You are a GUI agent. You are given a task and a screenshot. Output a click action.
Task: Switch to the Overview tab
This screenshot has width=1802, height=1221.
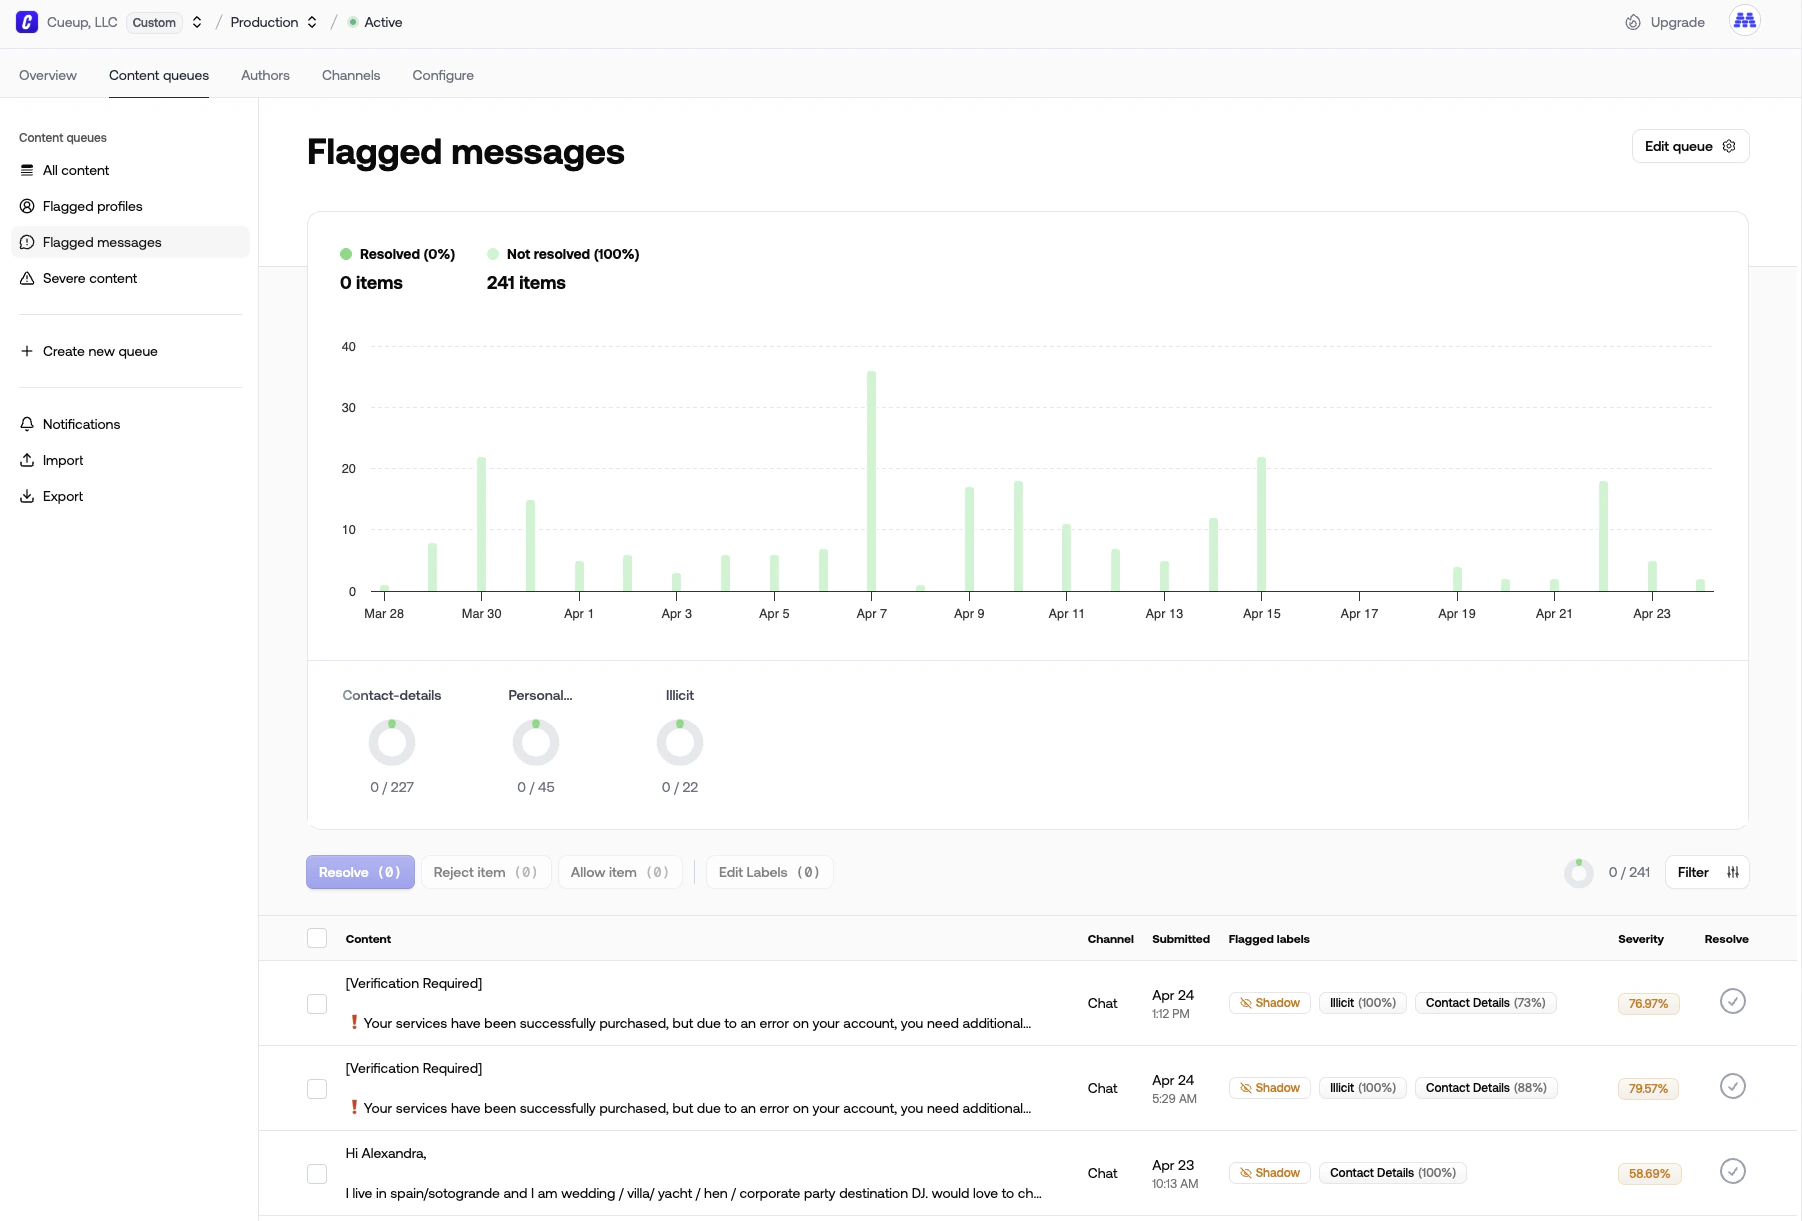[x=48, y=75]
